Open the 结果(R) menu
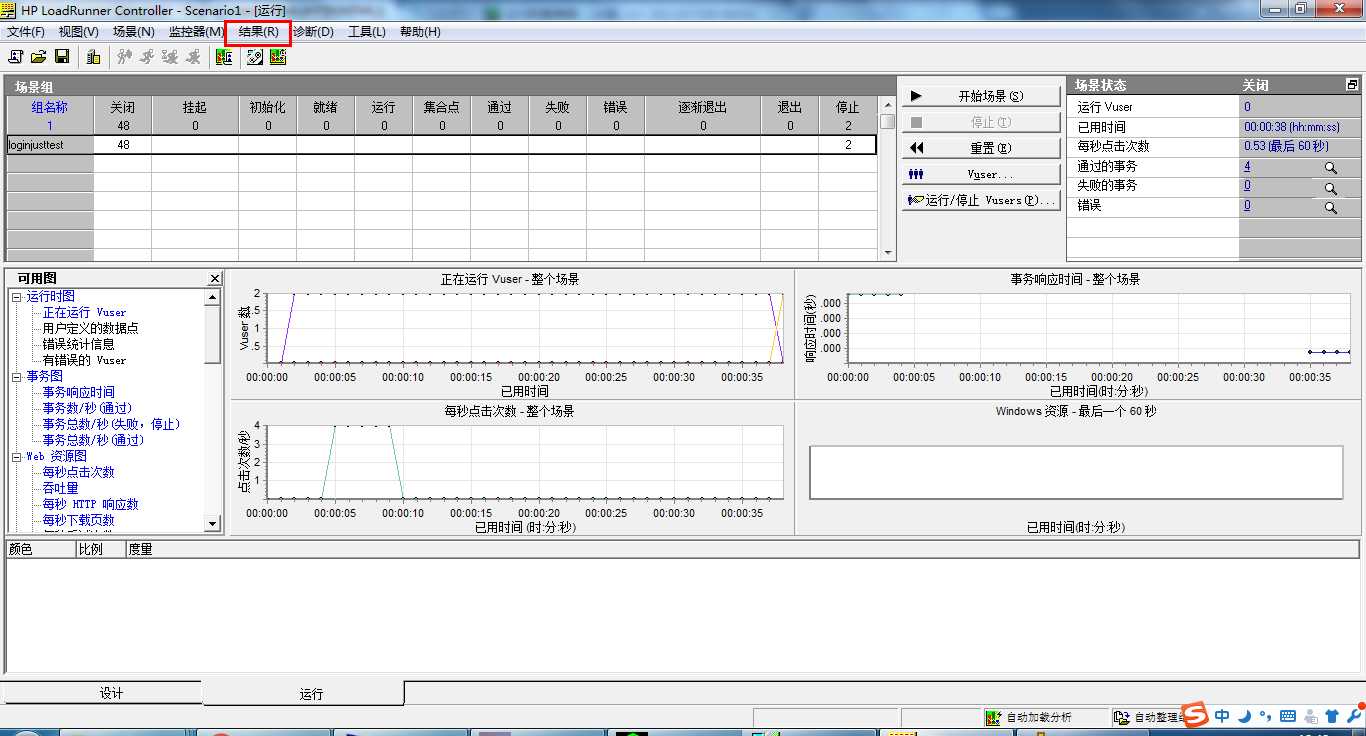This screenshot has height=736, width=1366. (259, 32)
